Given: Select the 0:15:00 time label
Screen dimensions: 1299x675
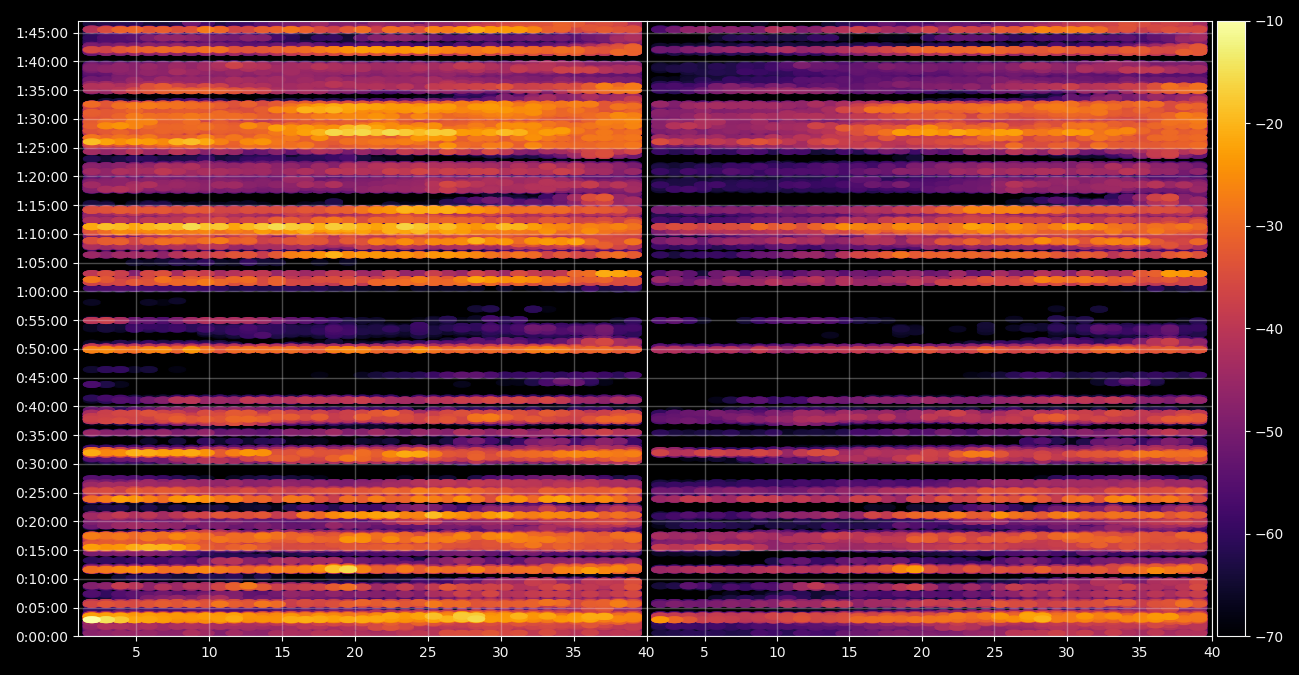Looking at the screenshot, I should click(42, 551).
